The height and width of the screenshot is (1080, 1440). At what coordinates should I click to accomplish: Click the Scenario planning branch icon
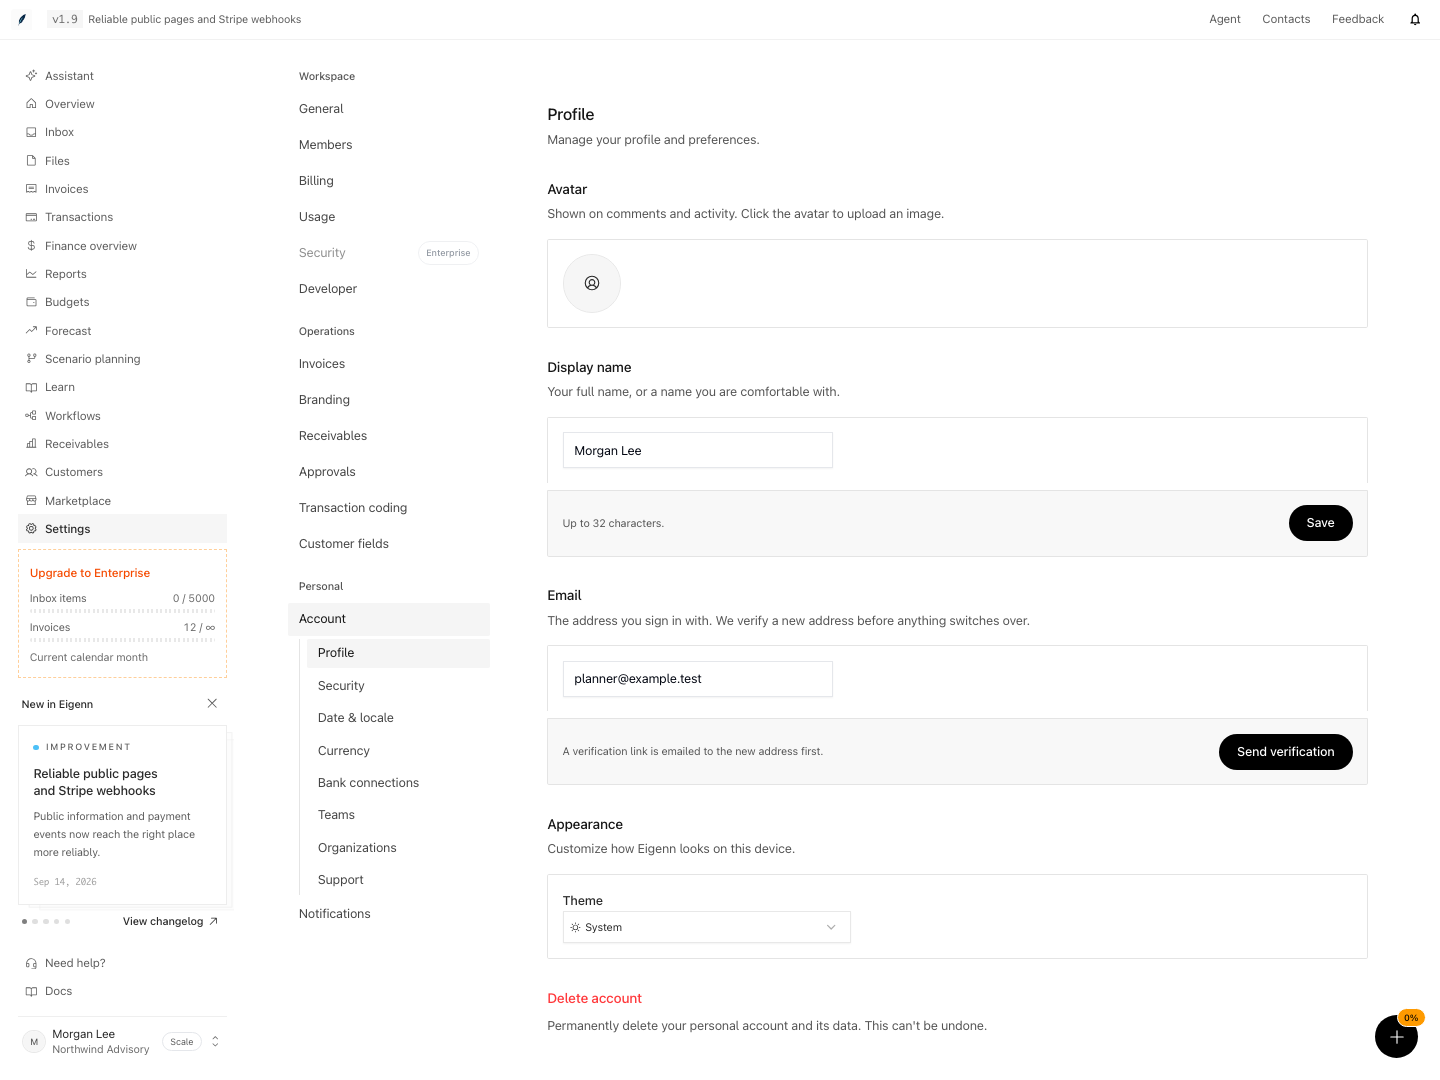31,359
